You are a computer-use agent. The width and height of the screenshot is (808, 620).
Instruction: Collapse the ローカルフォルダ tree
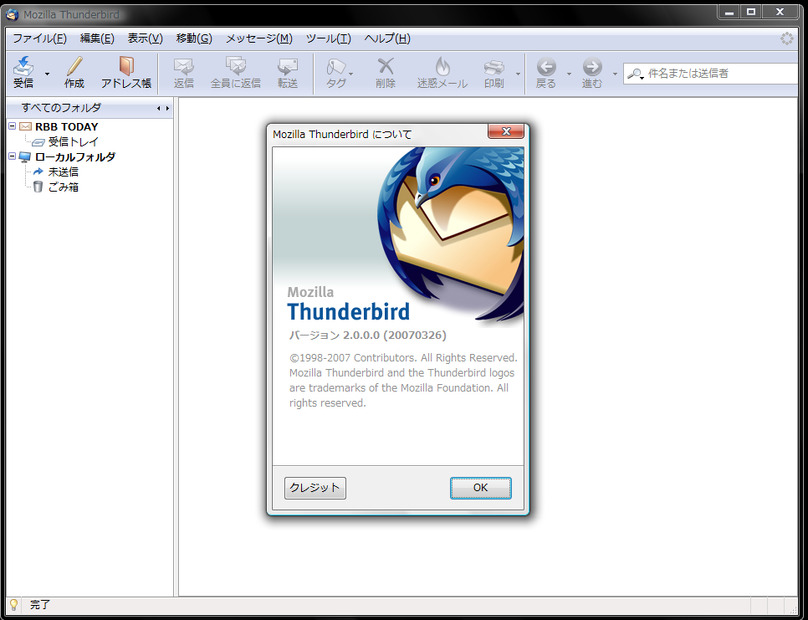(12, 156)
